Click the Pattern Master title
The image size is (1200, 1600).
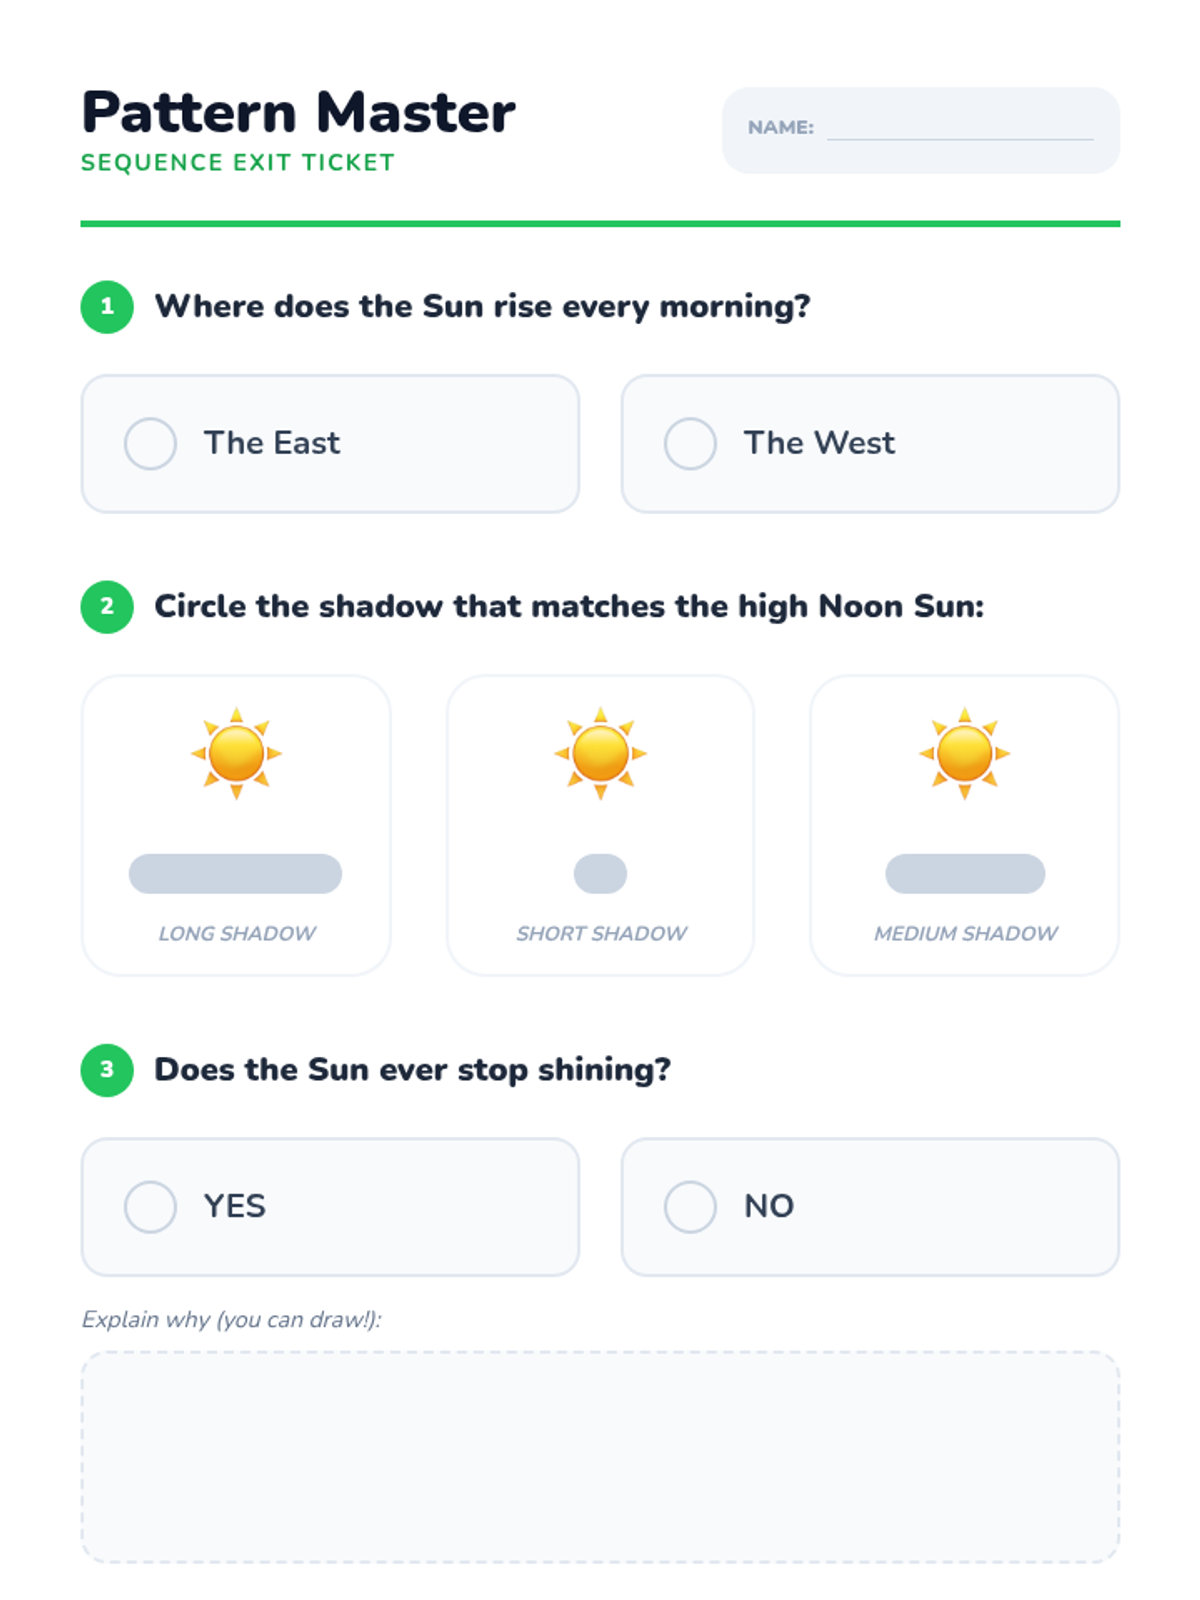pyautogui.click(x=298, y=112)
